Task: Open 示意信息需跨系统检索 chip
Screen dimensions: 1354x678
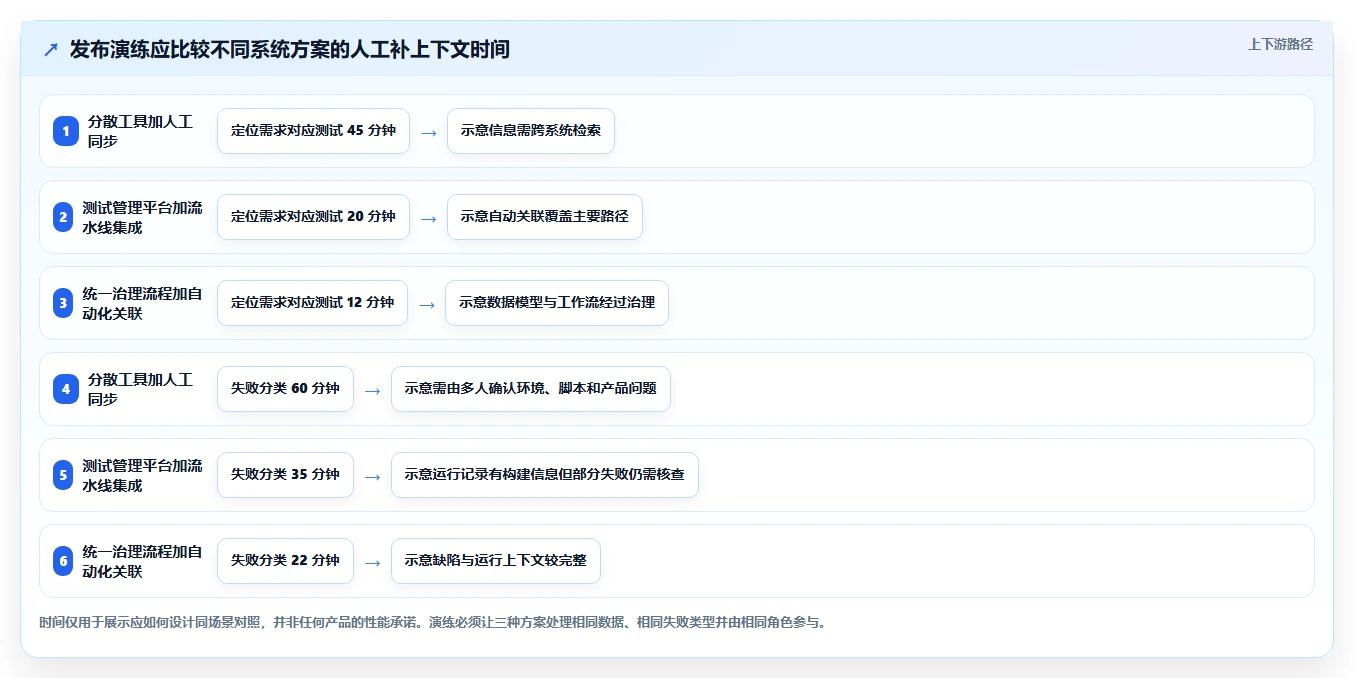Action: [x=531, y=131]
